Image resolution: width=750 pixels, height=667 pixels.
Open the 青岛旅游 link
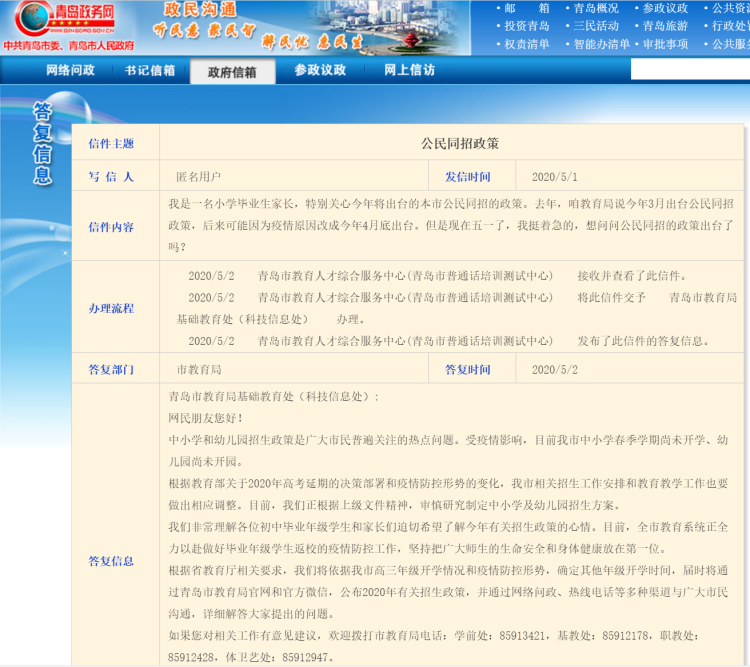665,26
